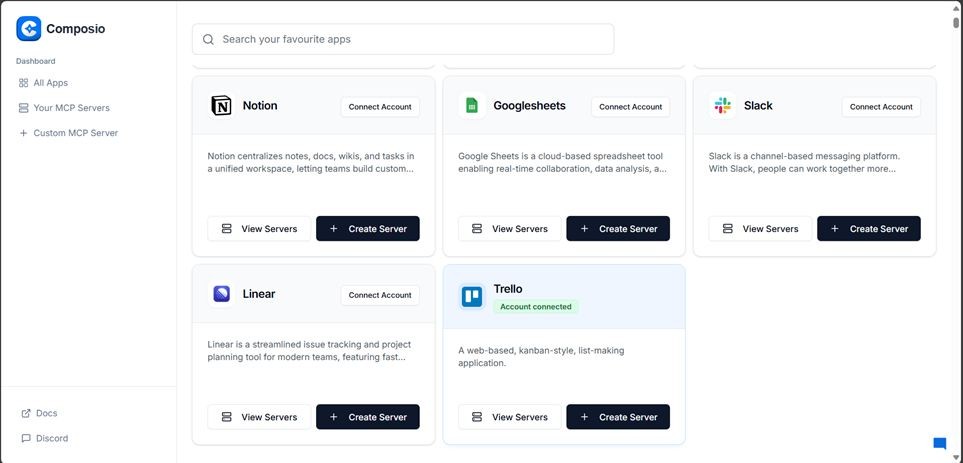Open All Apps in sidebar
Image resolution: width=963 pixels, height=463 pixels.
coord(50,83)
